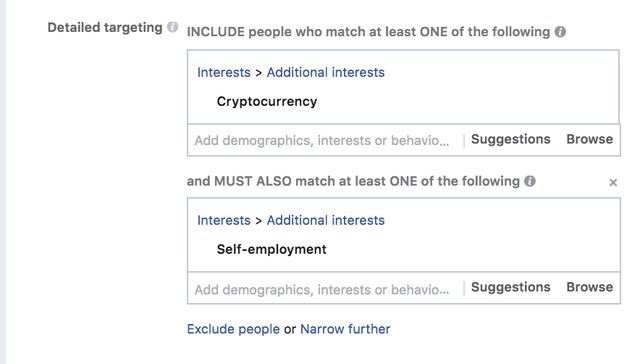Click the INCLUDE people who match heading text
Screen dimensions: 640x364
click(x=368, y=32)
